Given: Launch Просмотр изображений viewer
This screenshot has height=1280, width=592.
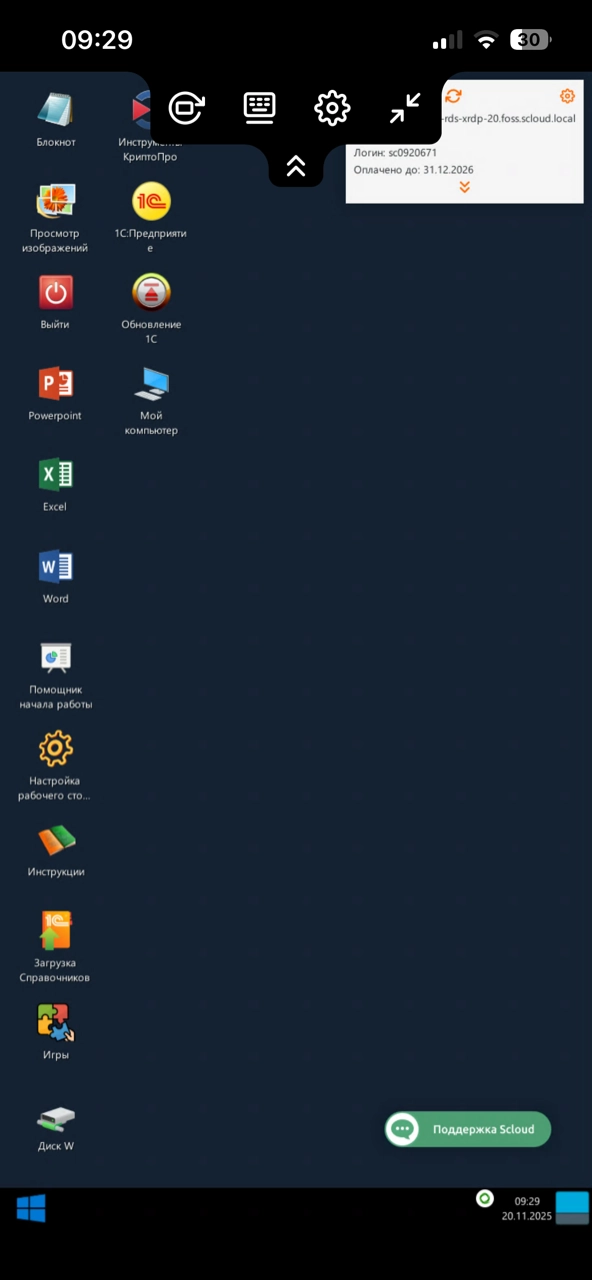Looking at the screenshot, I should [x=55, y=201].
